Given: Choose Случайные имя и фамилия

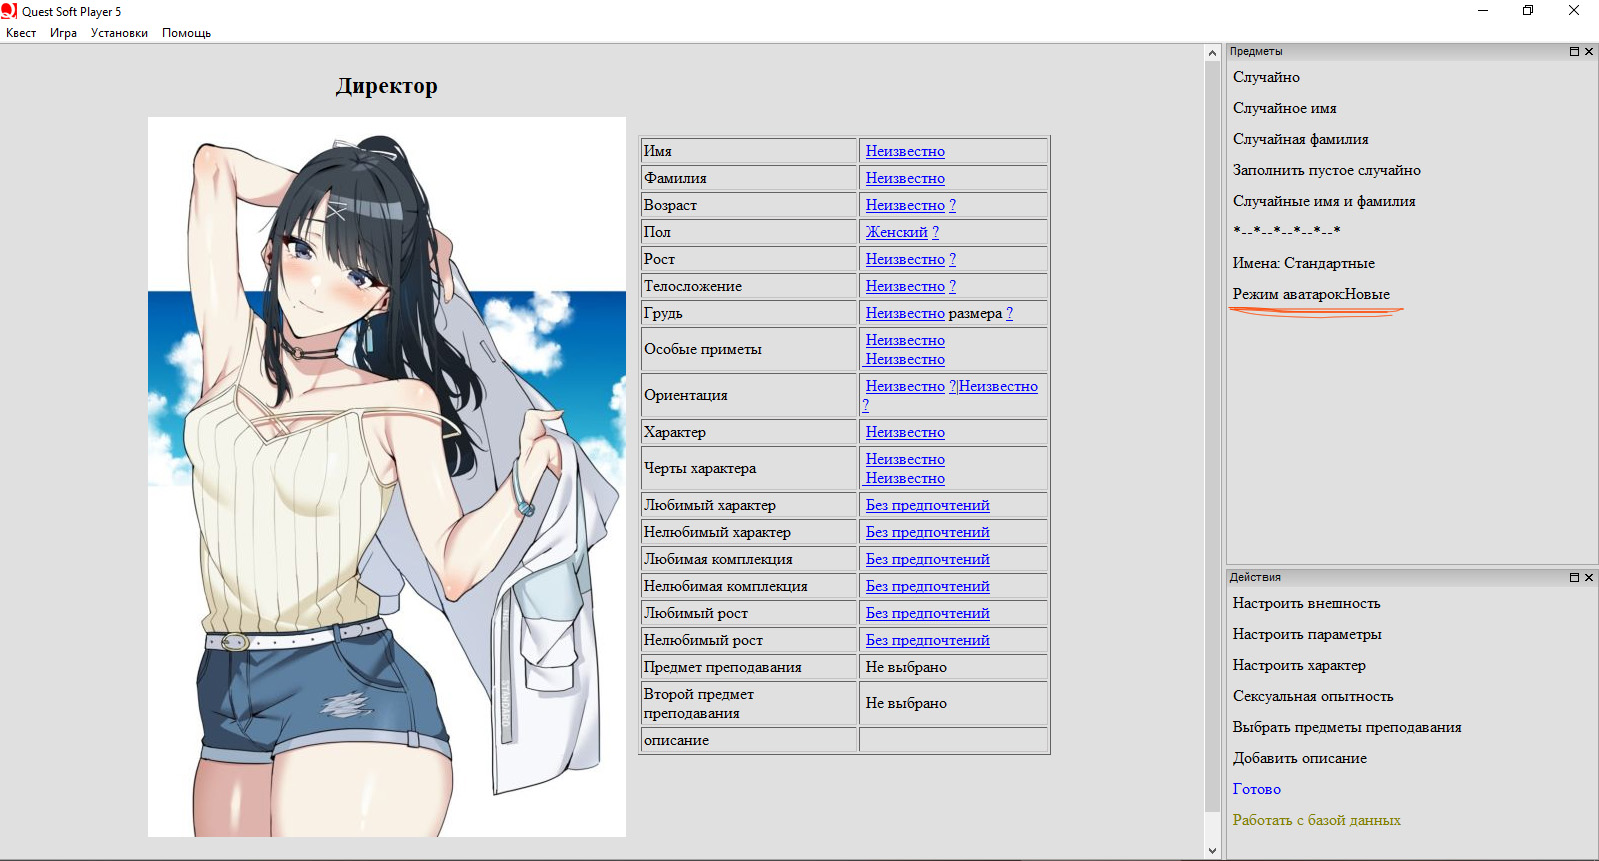Looking at the screenshot, I should 1324,201.
